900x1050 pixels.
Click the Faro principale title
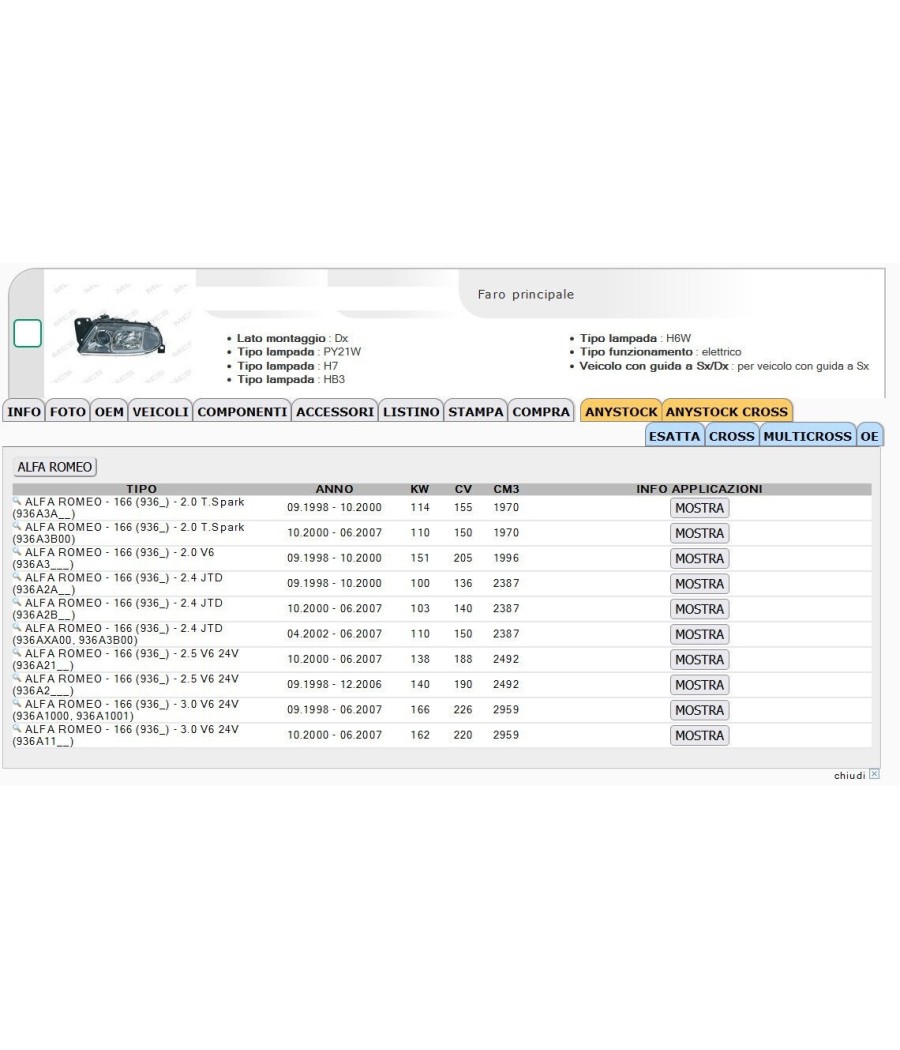[526, 294]
